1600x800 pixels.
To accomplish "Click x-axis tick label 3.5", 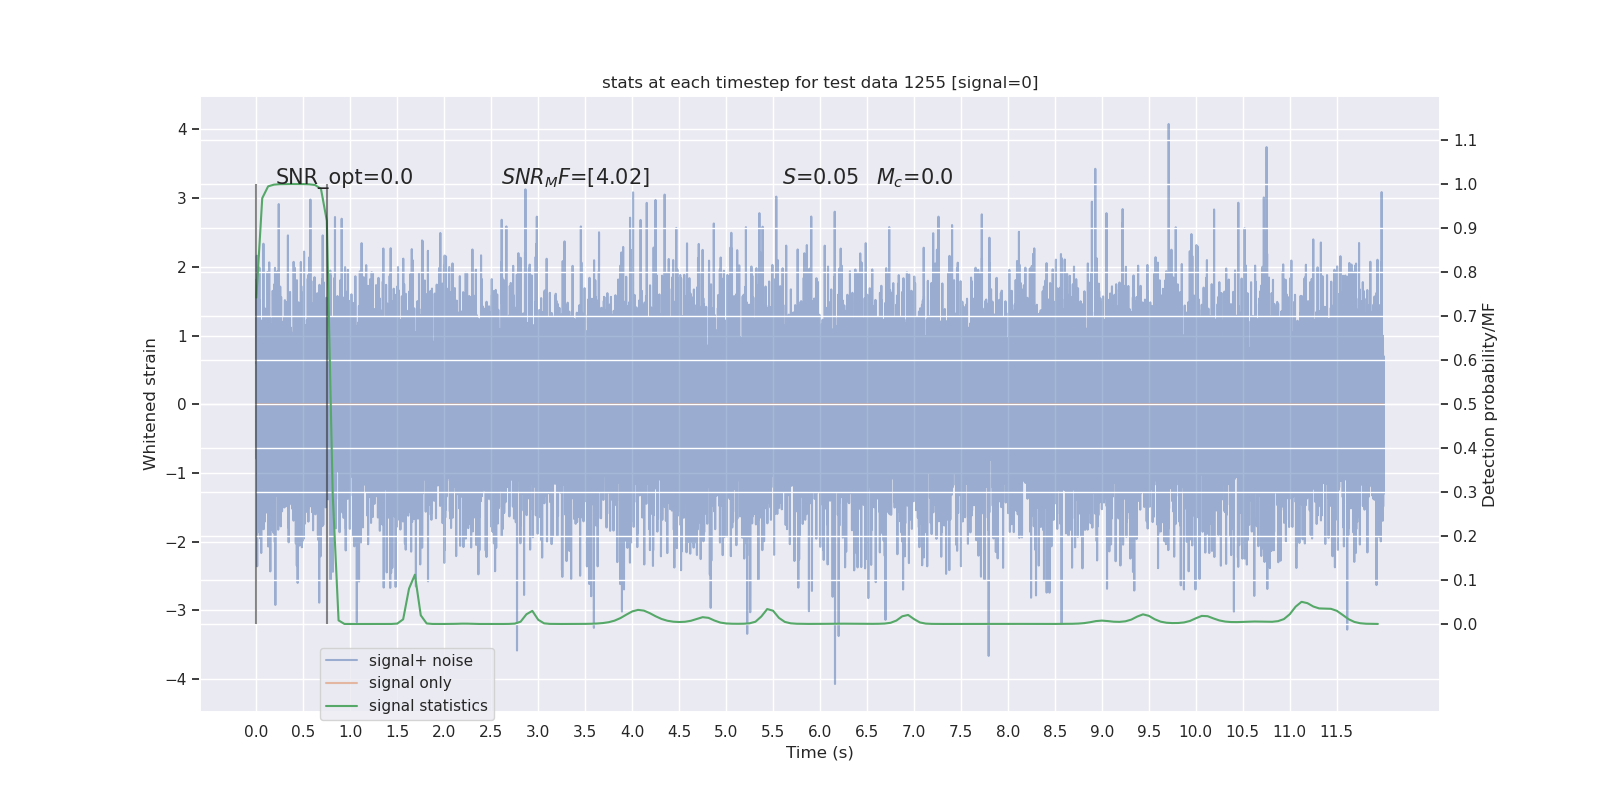I will click(585, 732).
